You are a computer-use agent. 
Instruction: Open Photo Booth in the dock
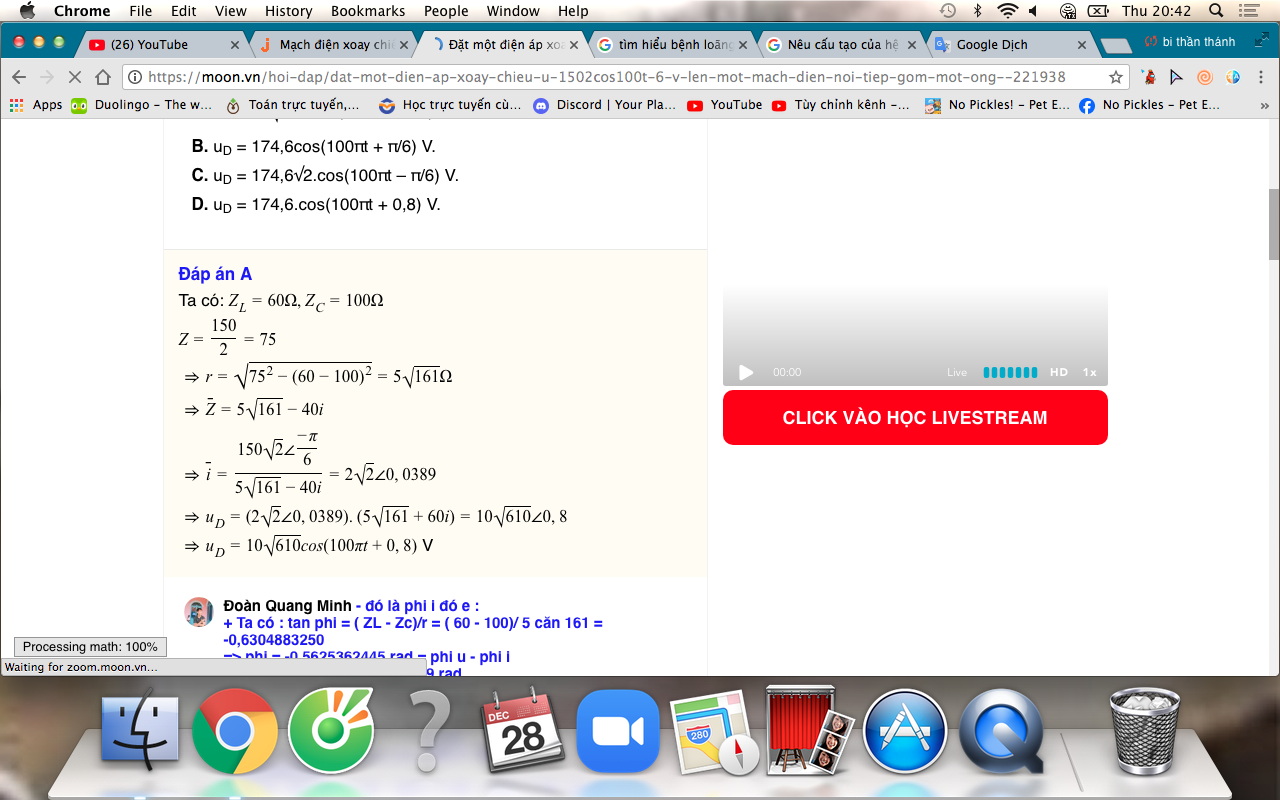click(x=810, y=731)
